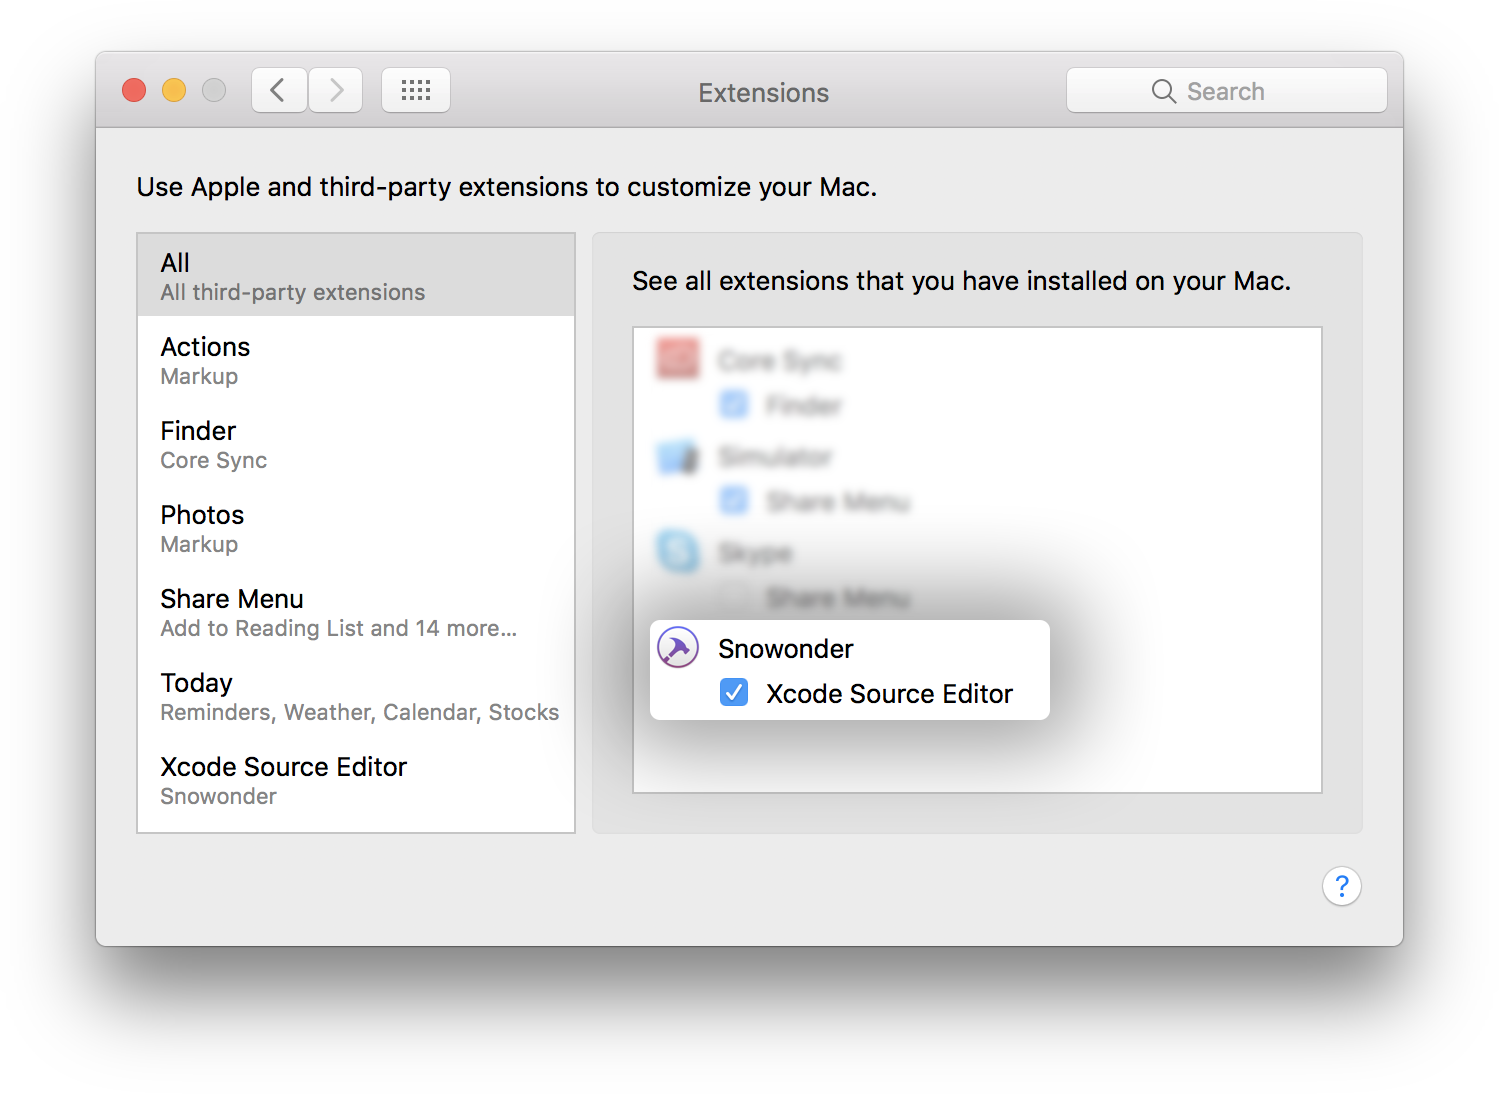
Task: Click the 'Xcode Source Editor' label beside the checkbox
Action: (889, 694)
